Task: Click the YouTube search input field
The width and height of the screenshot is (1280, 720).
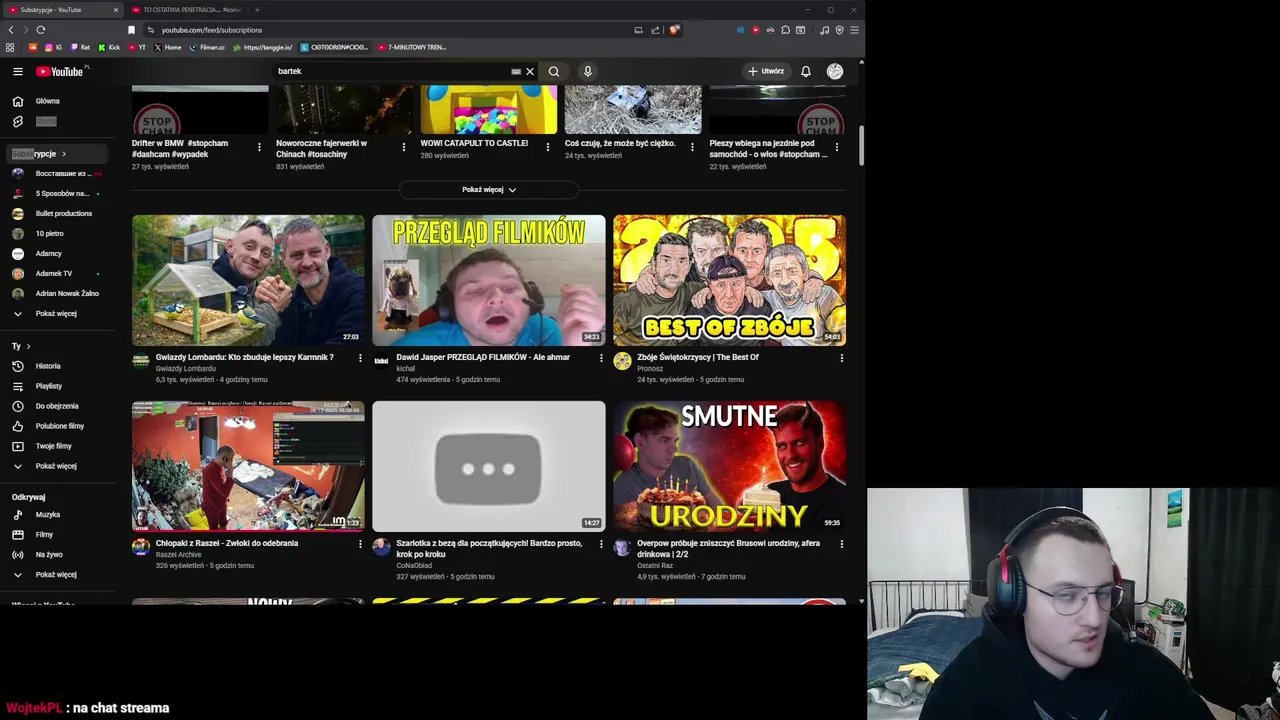Action: click(390, 71)
